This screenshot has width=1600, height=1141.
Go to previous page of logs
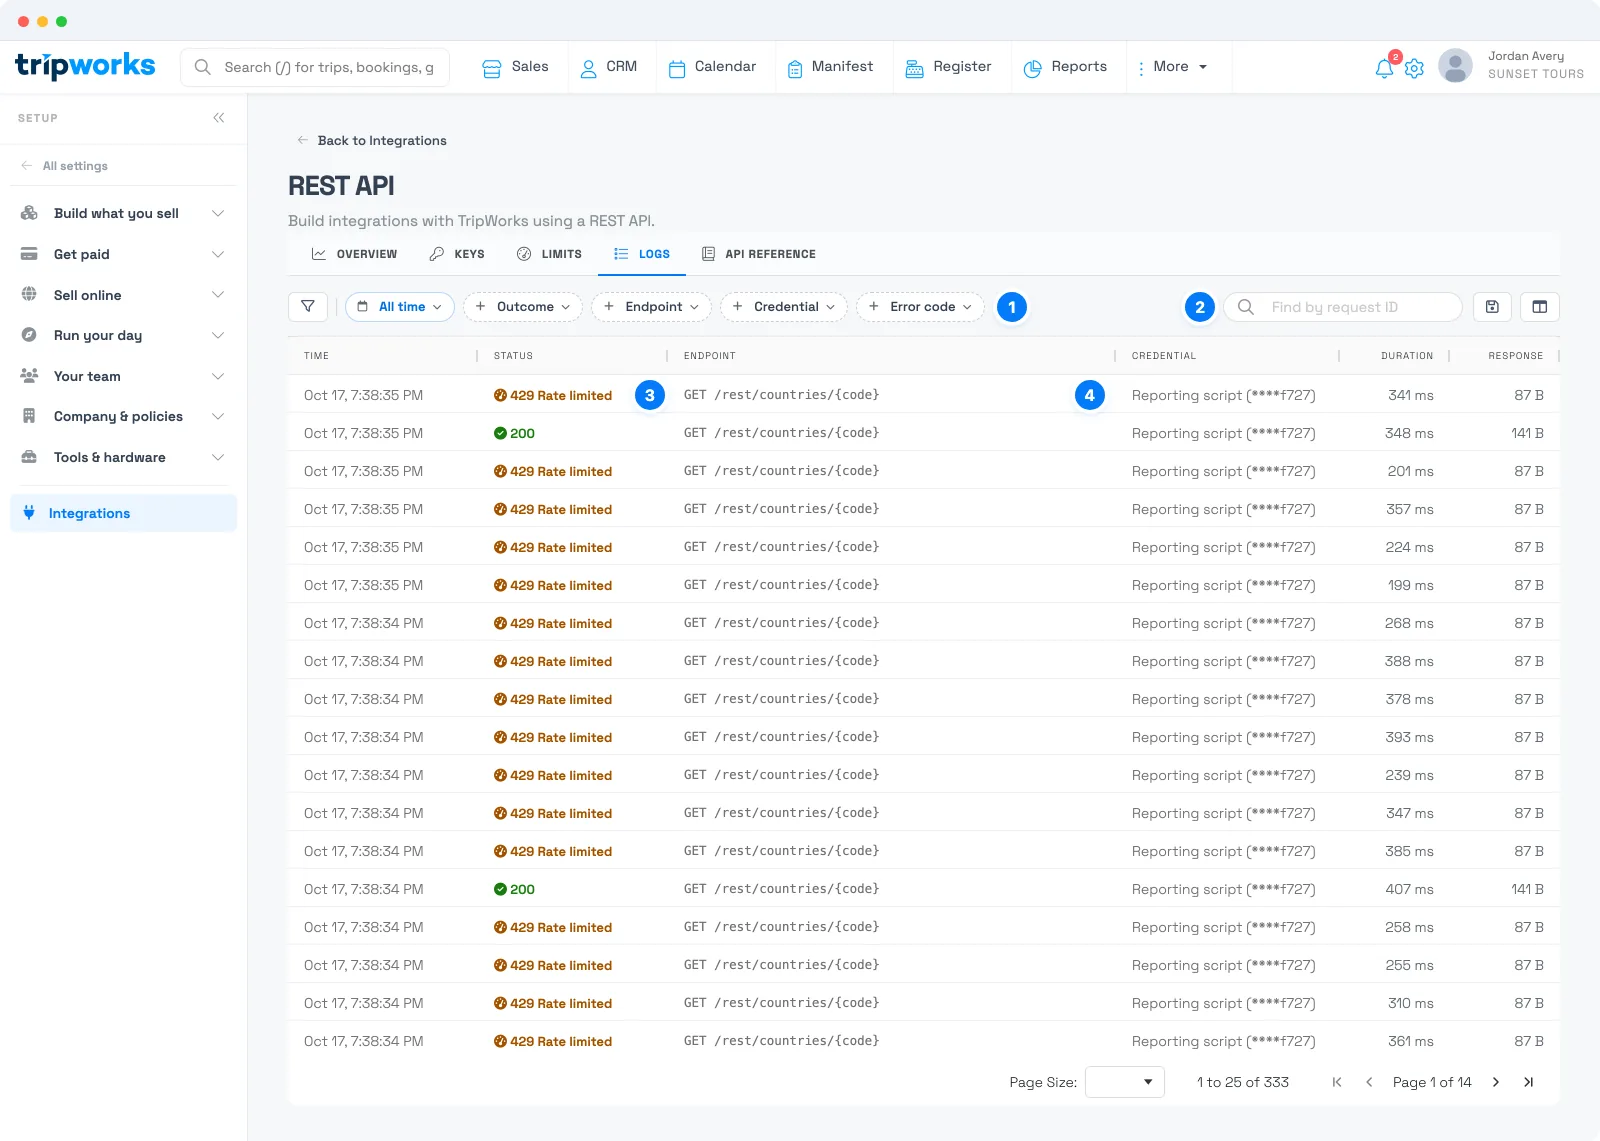click(1369, 1082)
